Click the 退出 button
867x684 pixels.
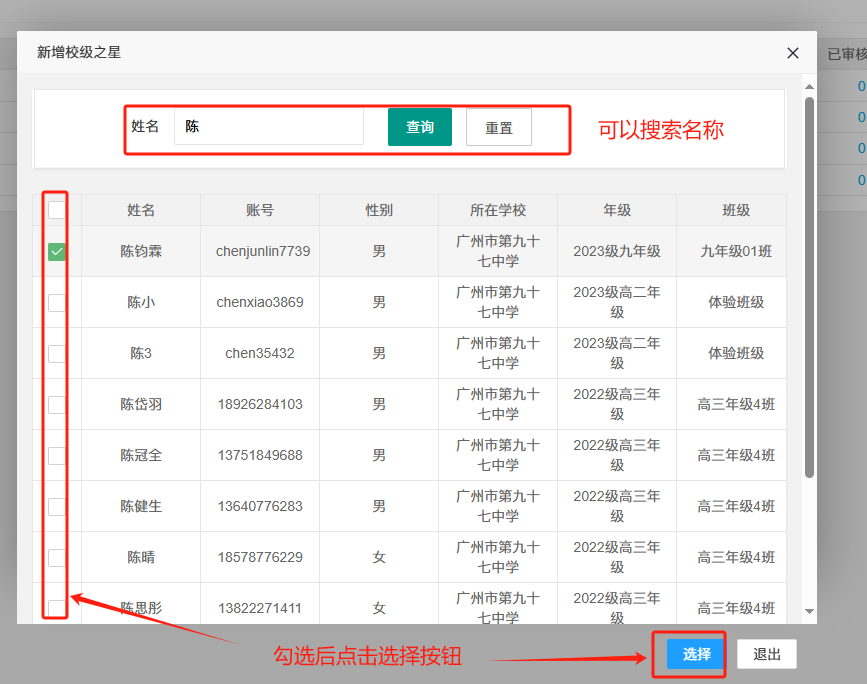(x=766, y=654)
